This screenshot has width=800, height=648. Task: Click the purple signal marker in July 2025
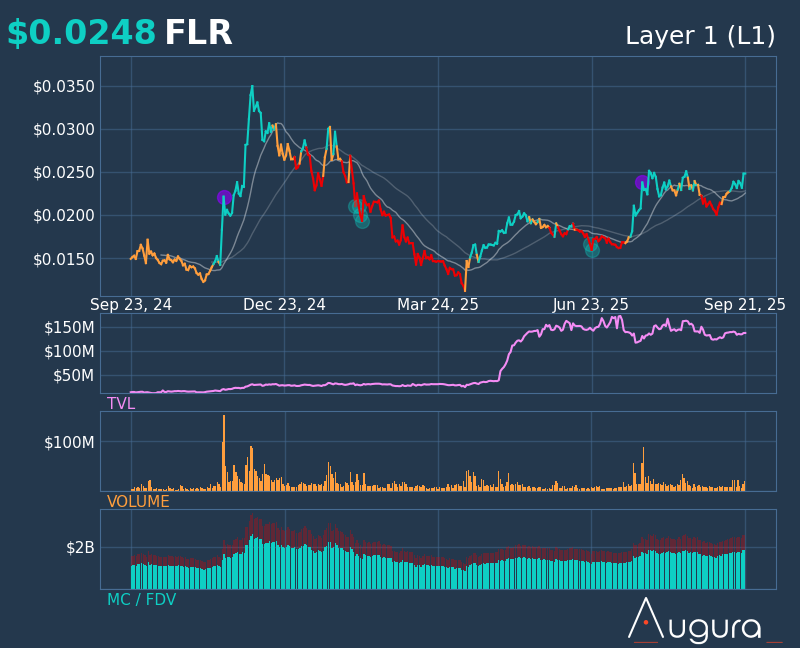[x=642, y=182]
